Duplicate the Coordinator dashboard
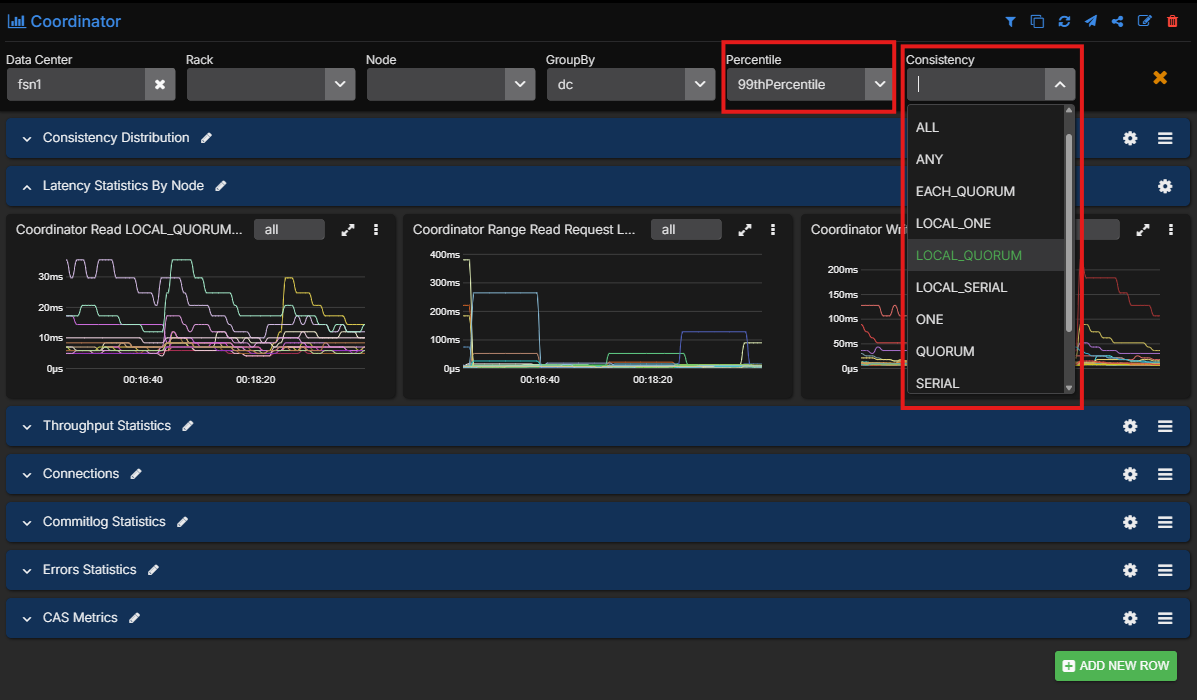 click(x=1037, y=21)
